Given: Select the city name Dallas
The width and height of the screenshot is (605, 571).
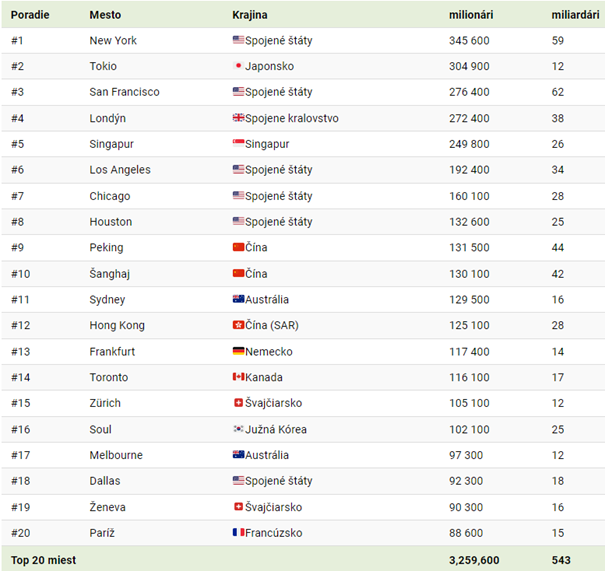Looking at the screenshot, I should pos(105,481).
